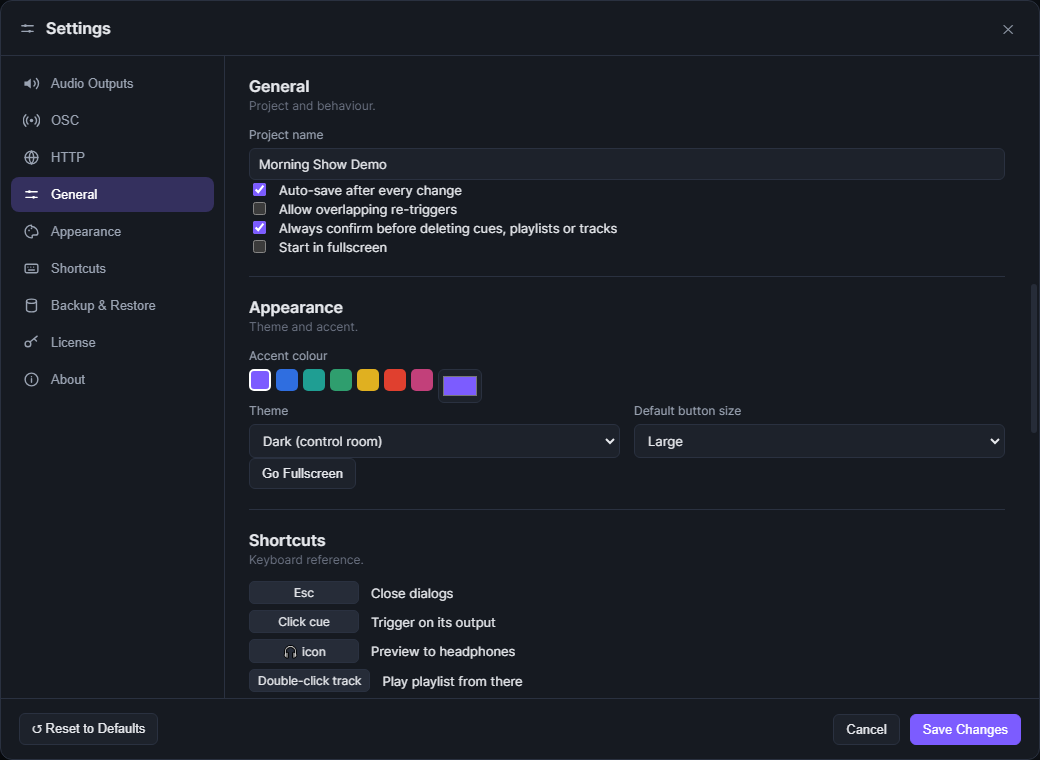Click the General sliders icon in sidebar

(31, 194)
